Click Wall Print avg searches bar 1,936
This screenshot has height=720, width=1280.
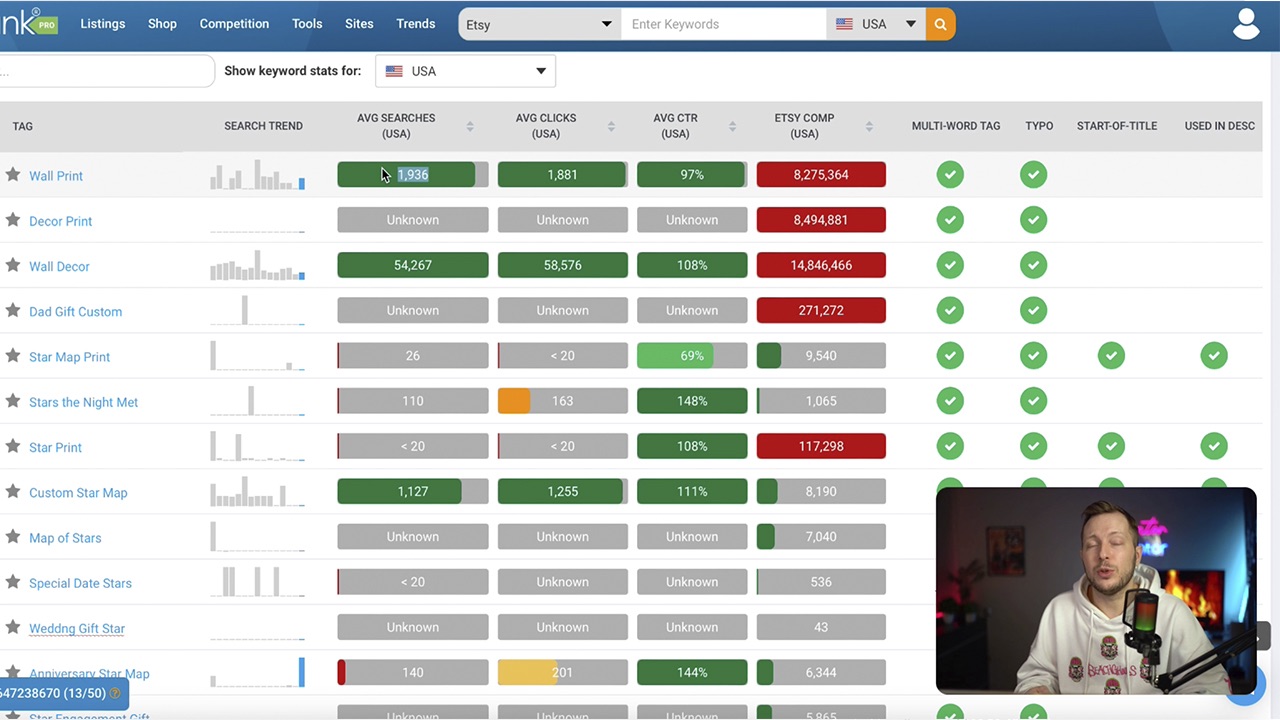coord(413,175)
